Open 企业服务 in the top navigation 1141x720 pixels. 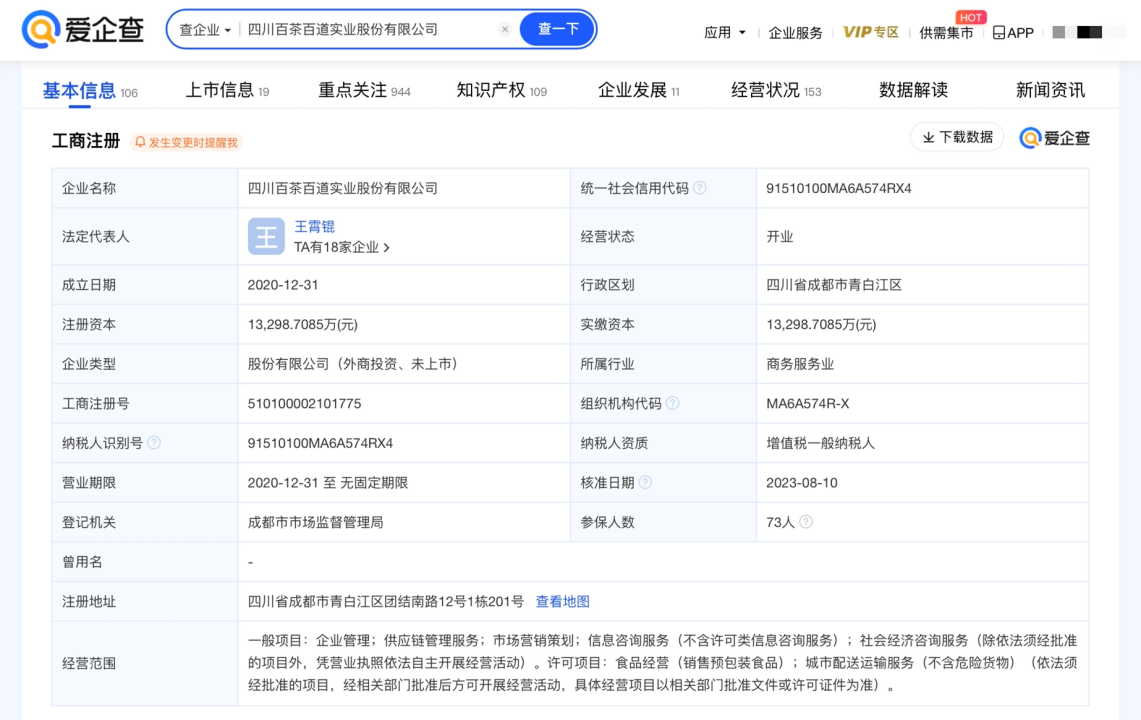point(795,32)
